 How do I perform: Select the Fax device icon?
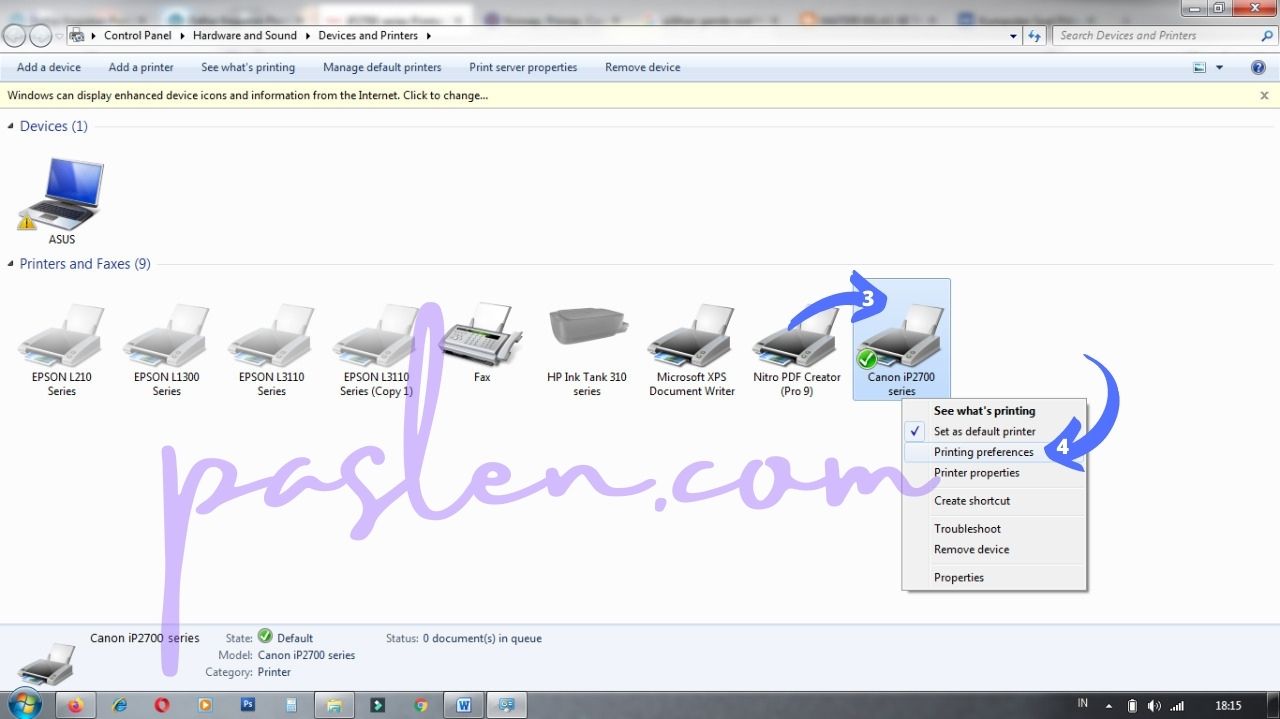482,336
